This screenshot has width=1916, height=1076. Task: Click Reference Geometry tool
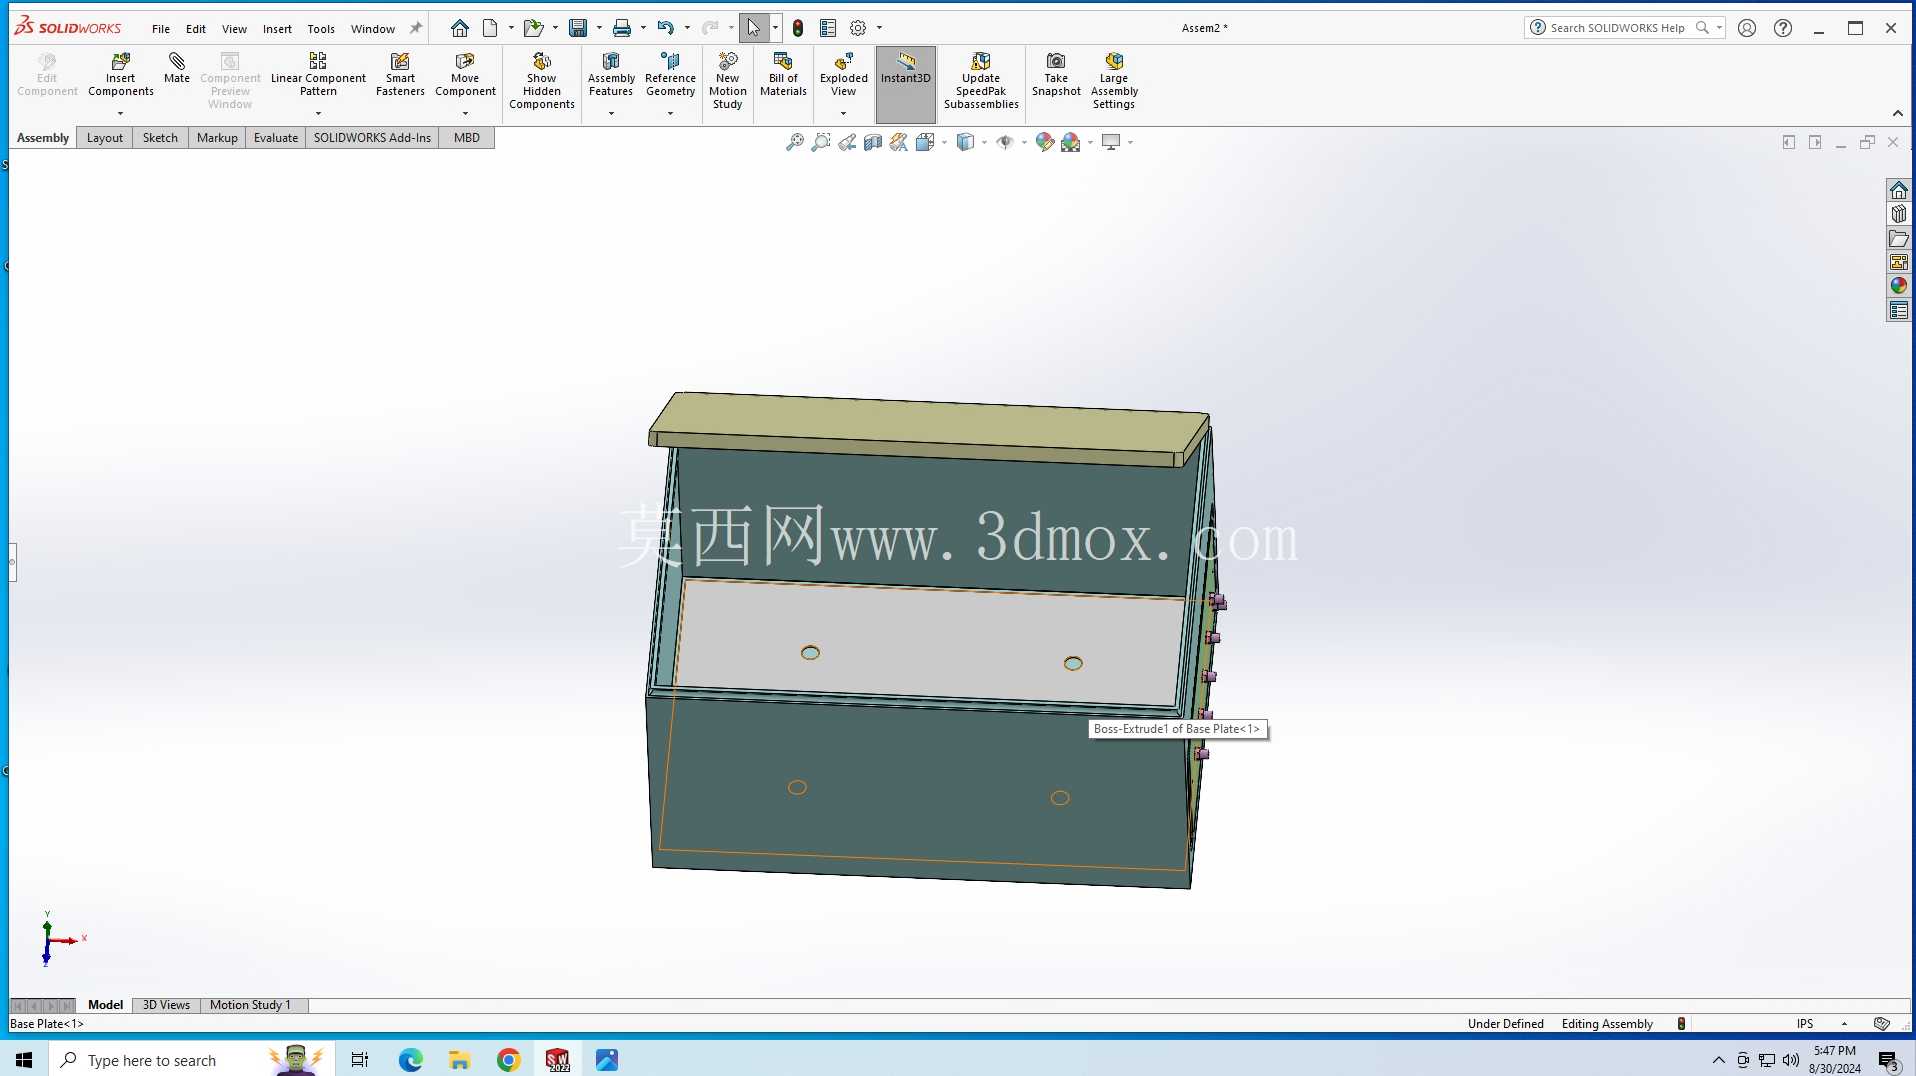tap(670, 75)
